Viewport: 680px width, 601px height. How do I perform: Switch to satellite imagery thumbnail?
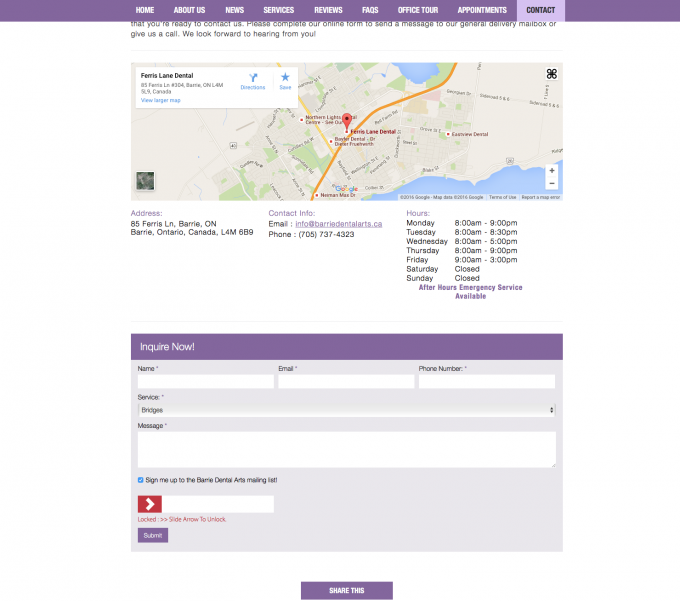click(146, 181)
